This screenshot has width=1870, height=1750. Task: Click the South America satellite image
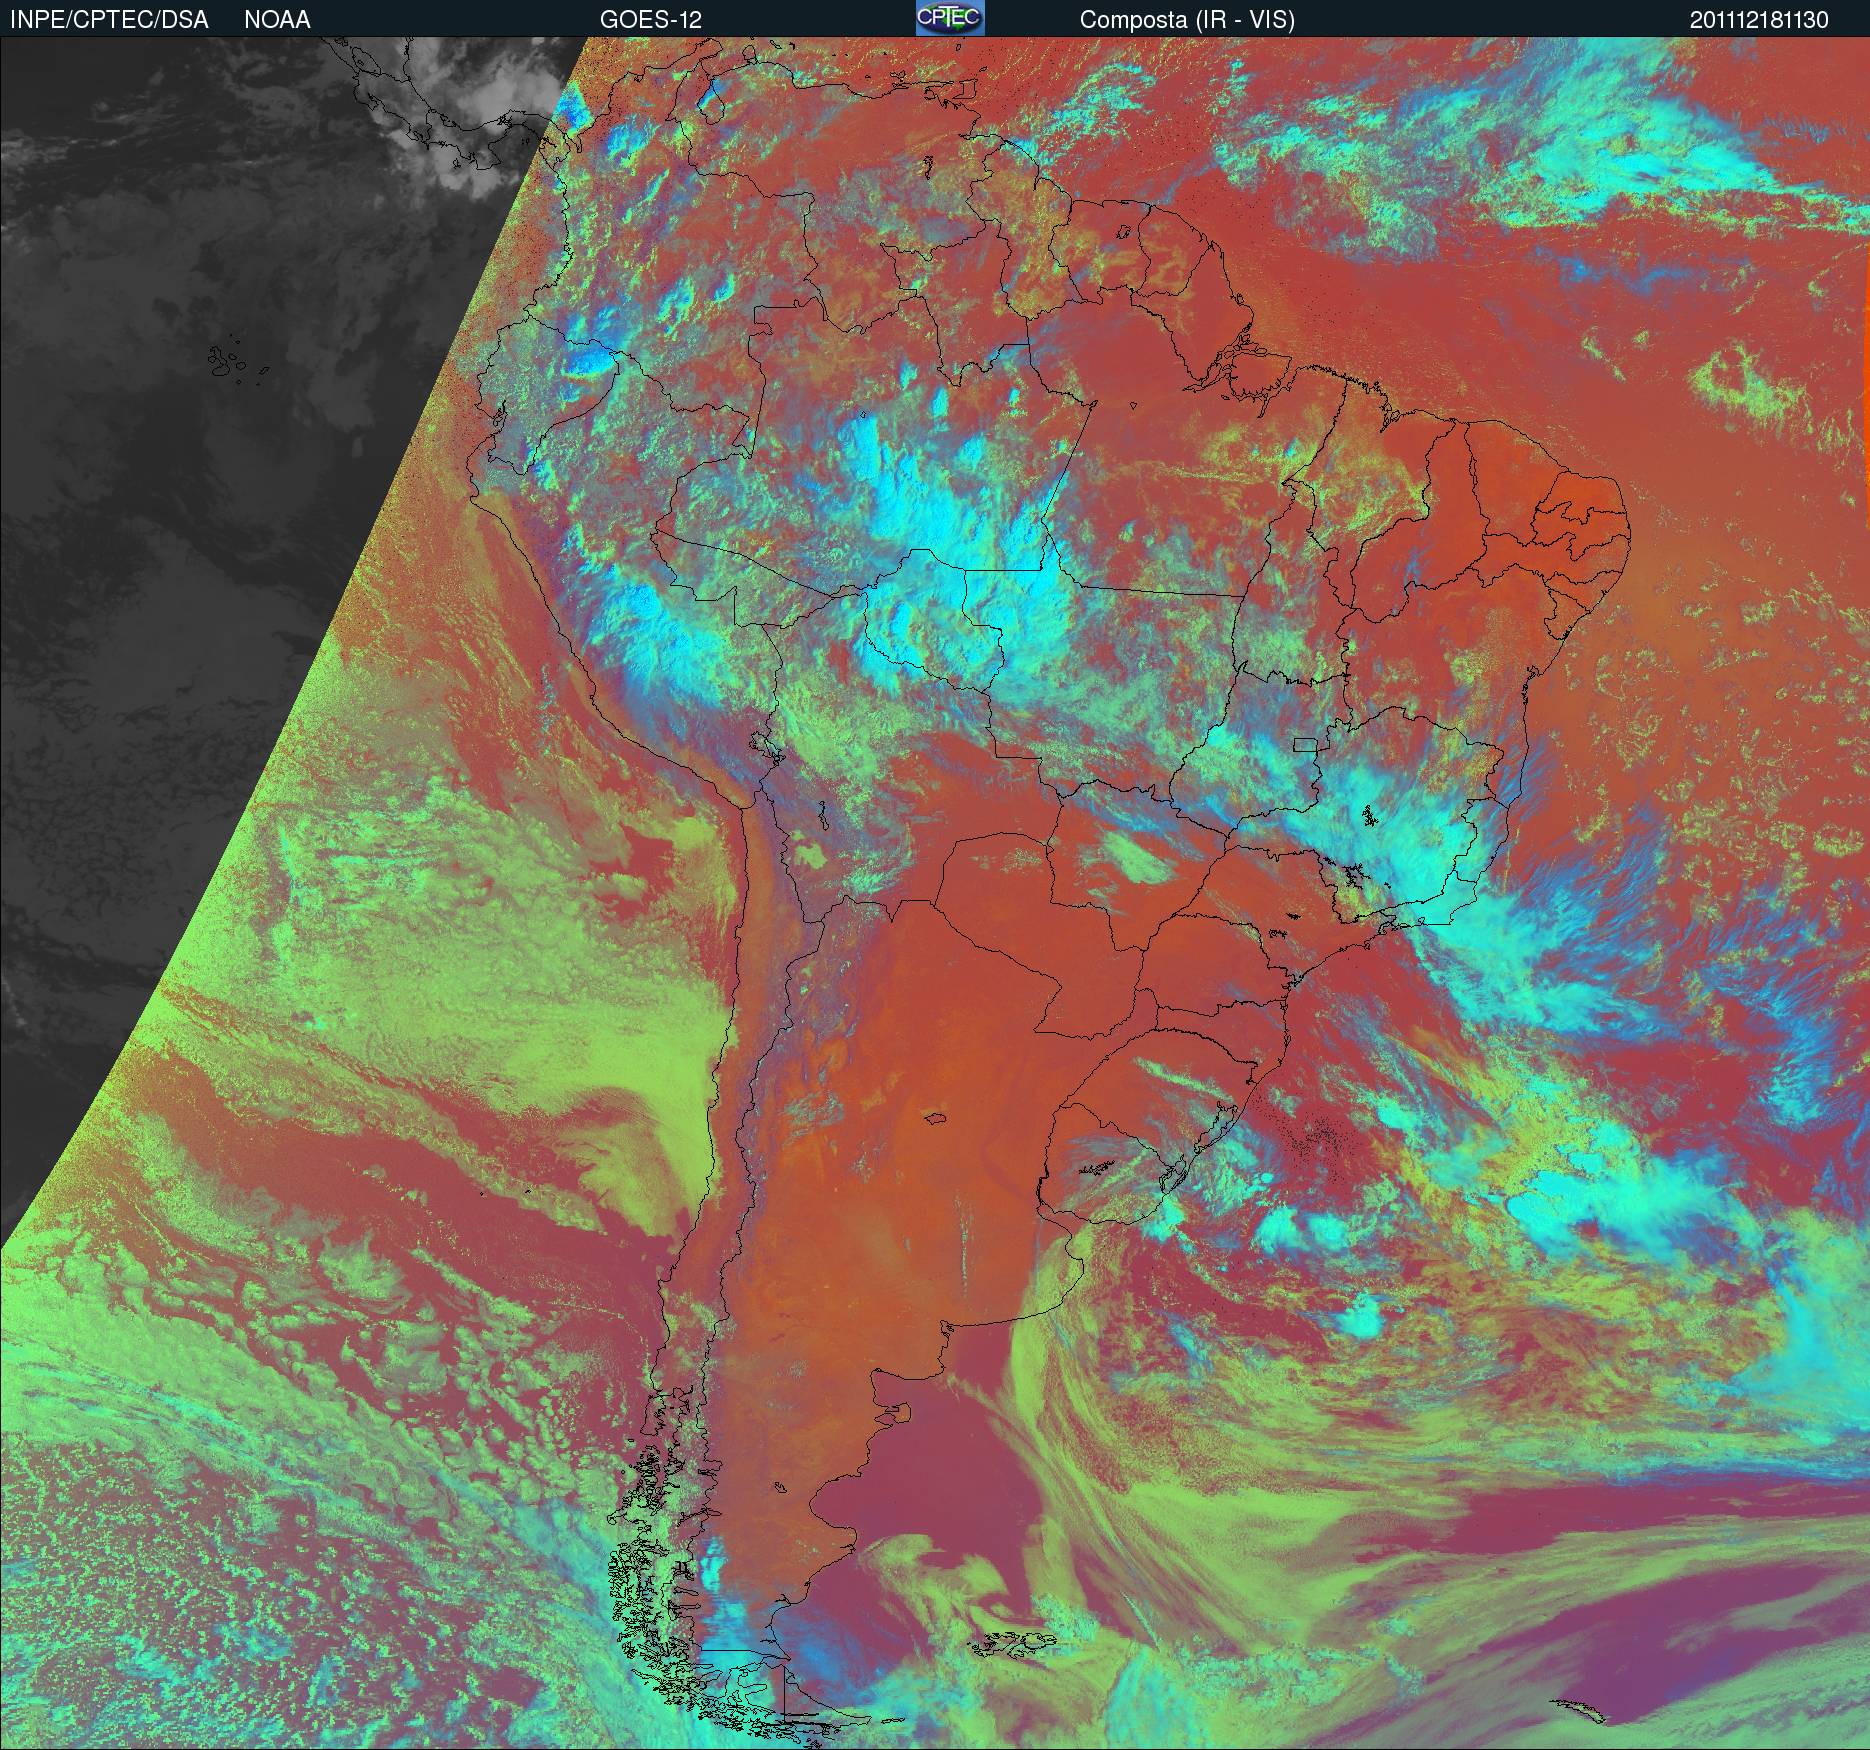point(935,893)
